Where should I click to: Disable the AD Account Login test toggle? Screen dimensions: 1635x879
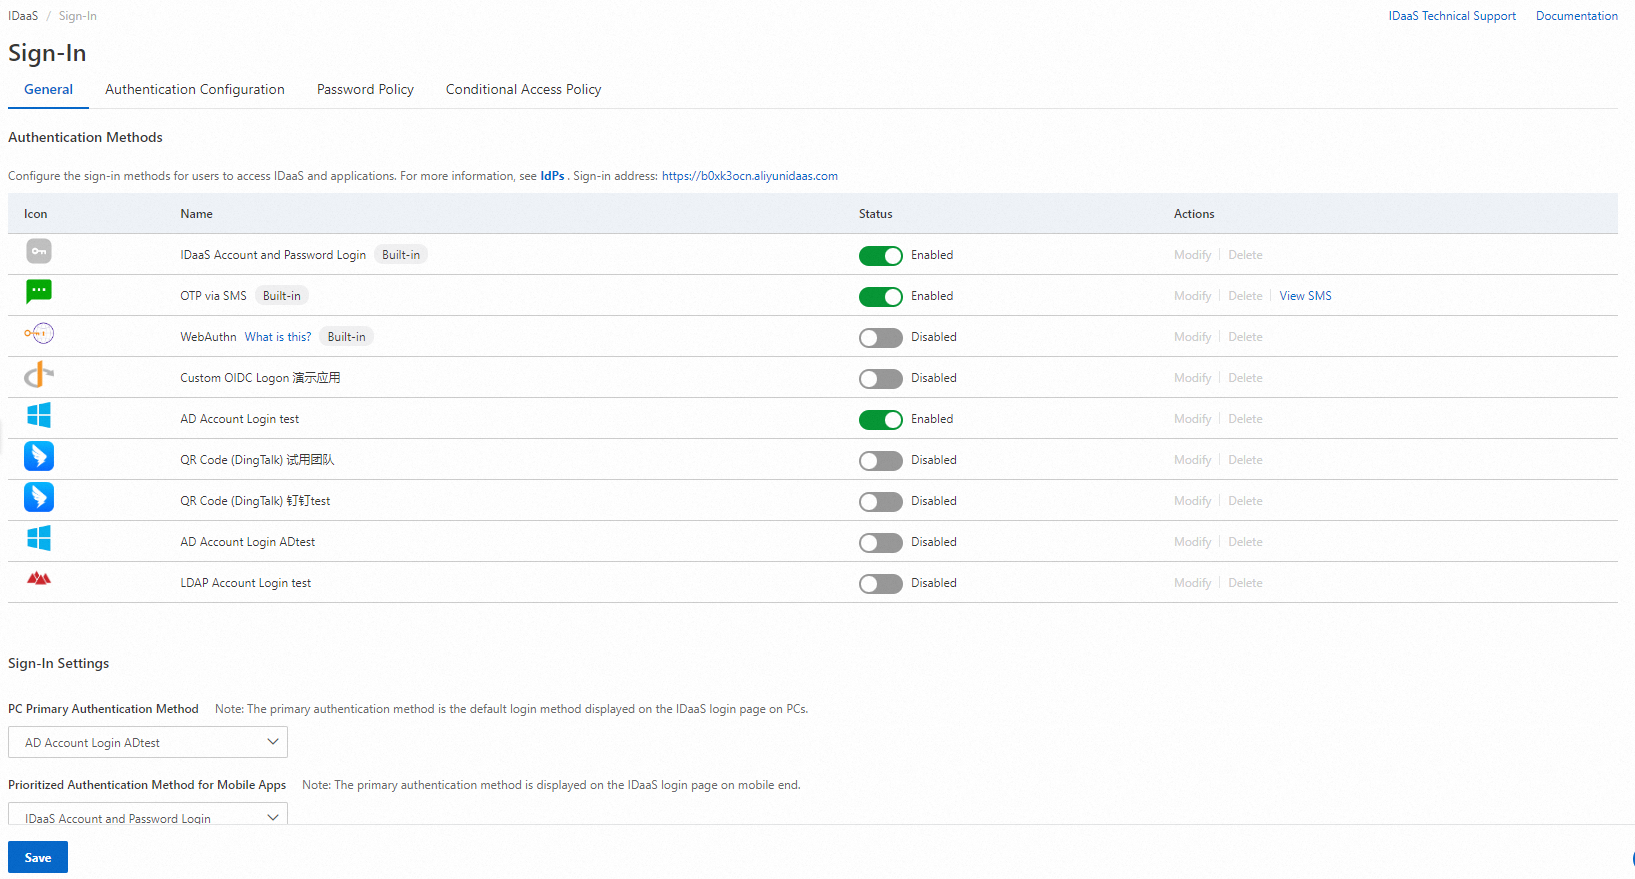(x=881, y=420)
